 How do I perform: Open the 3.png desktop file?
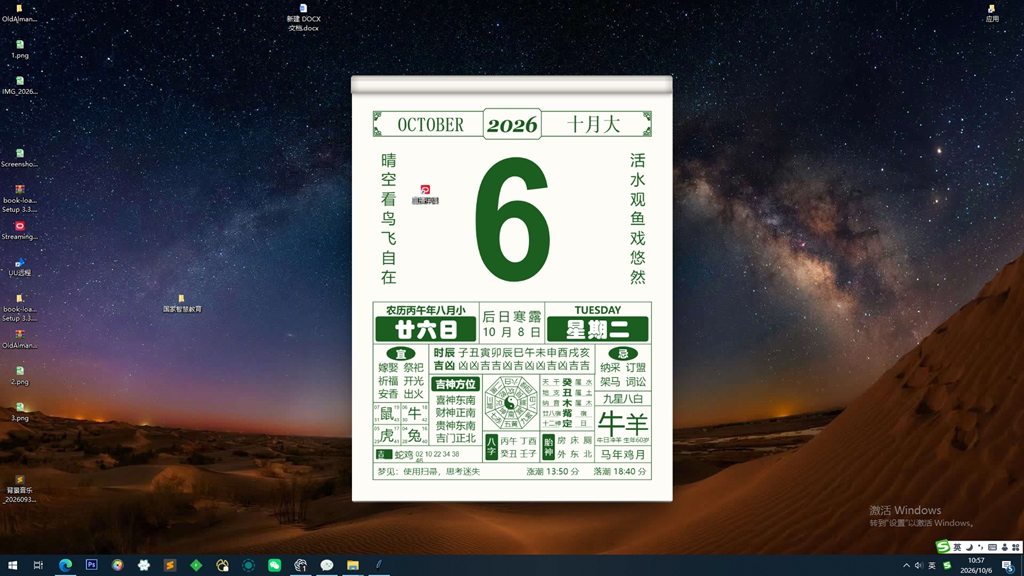coord(20,412)
